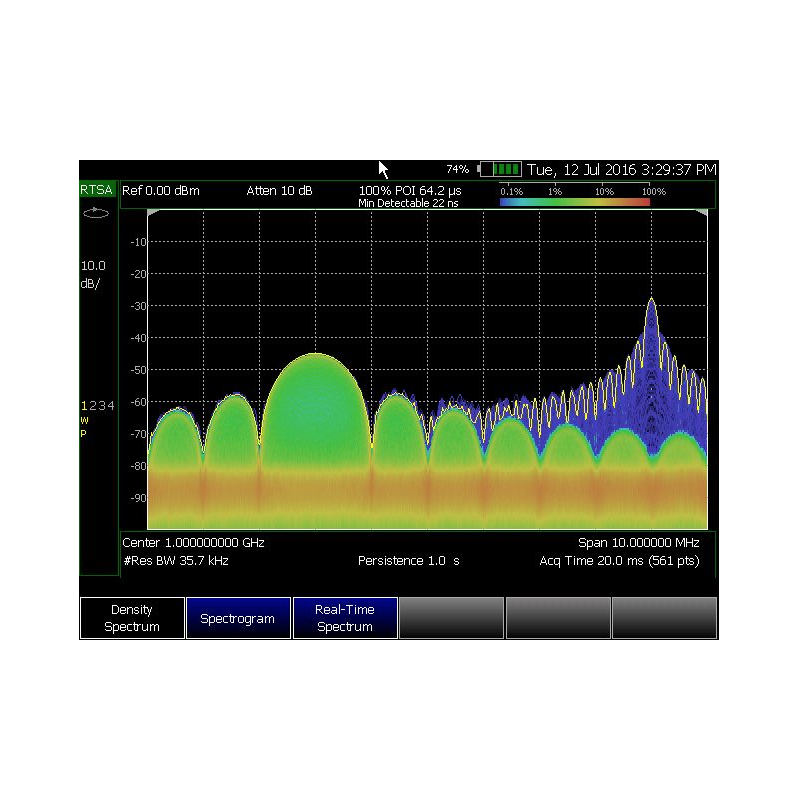Click the density color scale bar
The image size is (800, 800).
coord(574,202)
